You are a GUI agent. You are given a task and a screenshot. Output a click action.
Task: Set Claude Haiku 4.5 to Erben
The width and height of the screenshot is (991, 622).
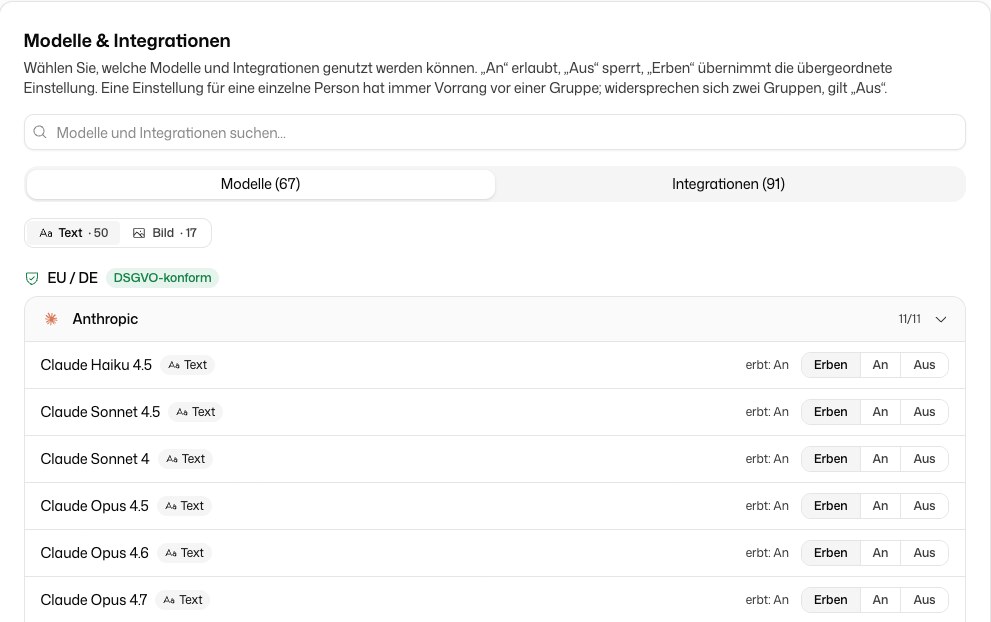830,365
